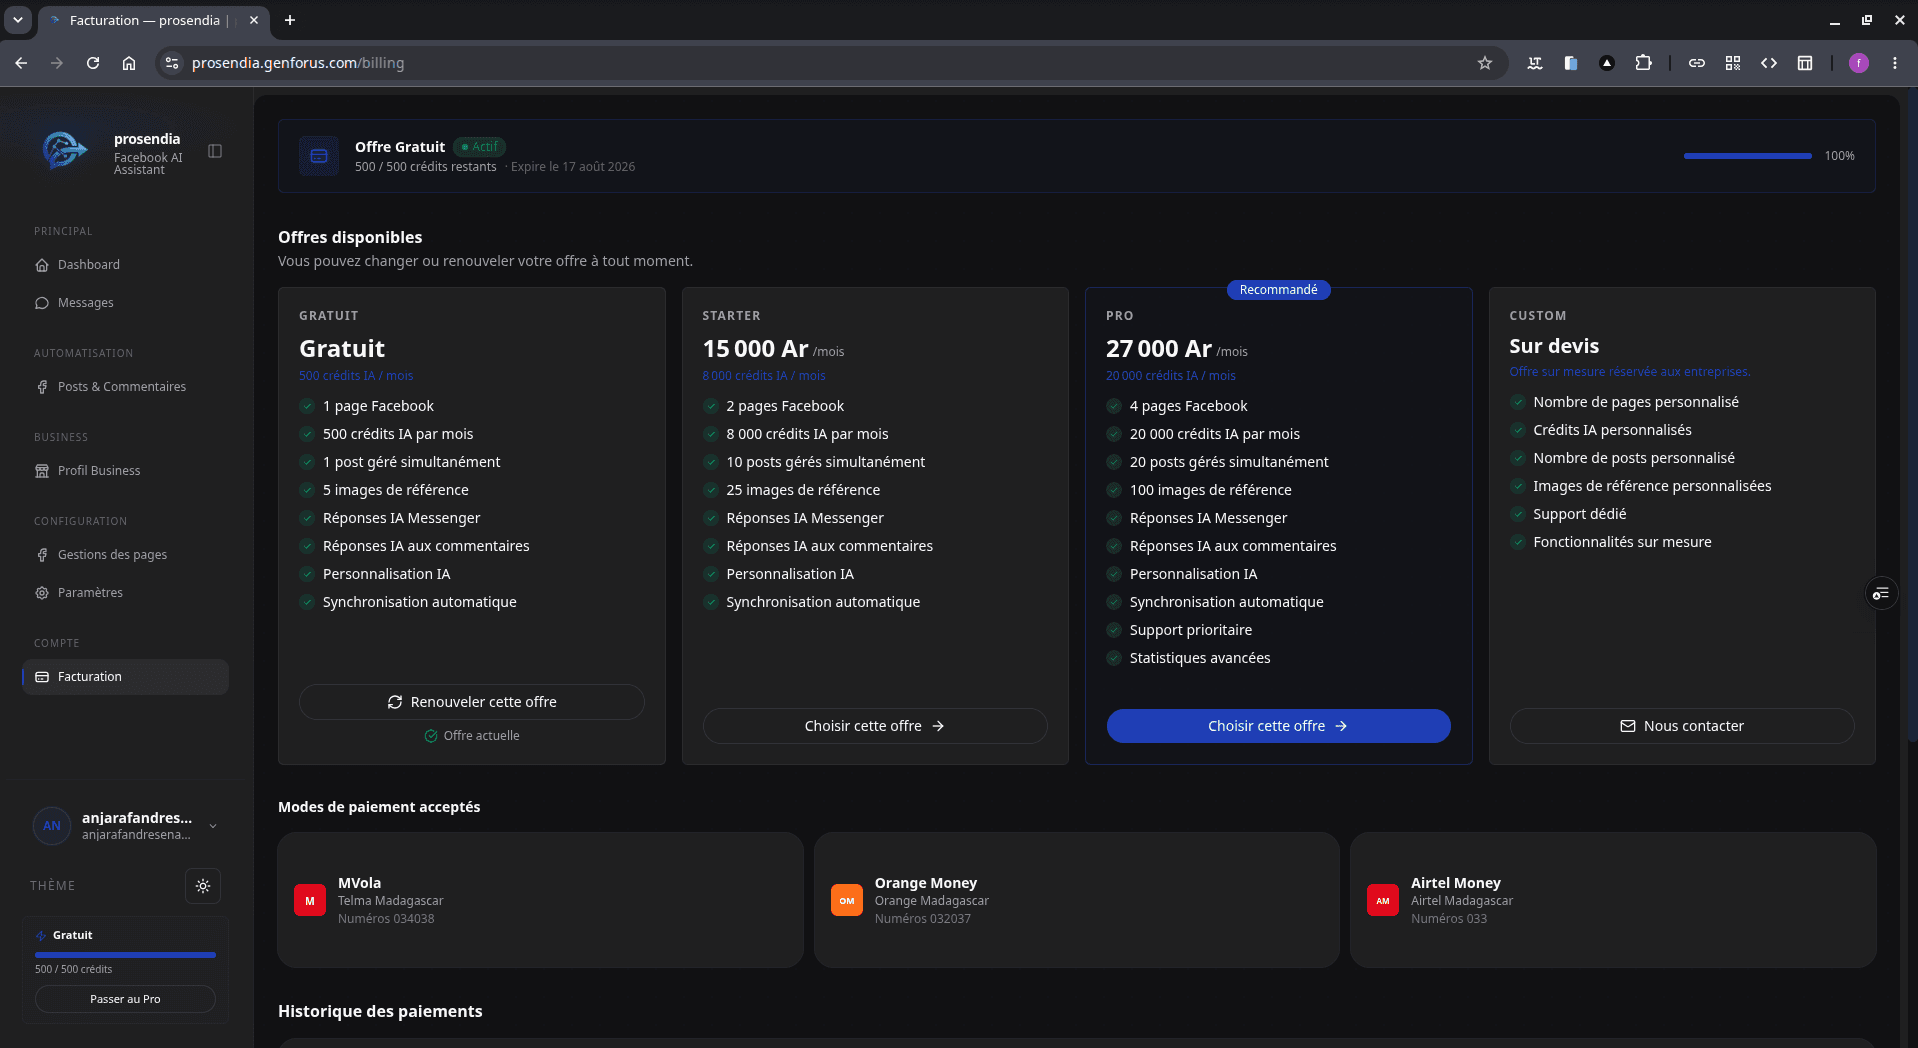Open the tab search dropdown
This screenshot has height=1048, width=1918.
point(18,20)
